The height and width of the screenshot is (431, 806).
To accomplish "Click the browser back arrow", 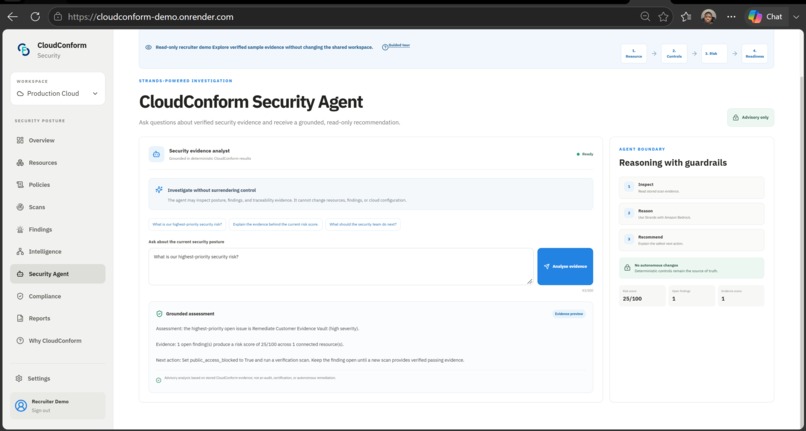I will coord(12,16).
